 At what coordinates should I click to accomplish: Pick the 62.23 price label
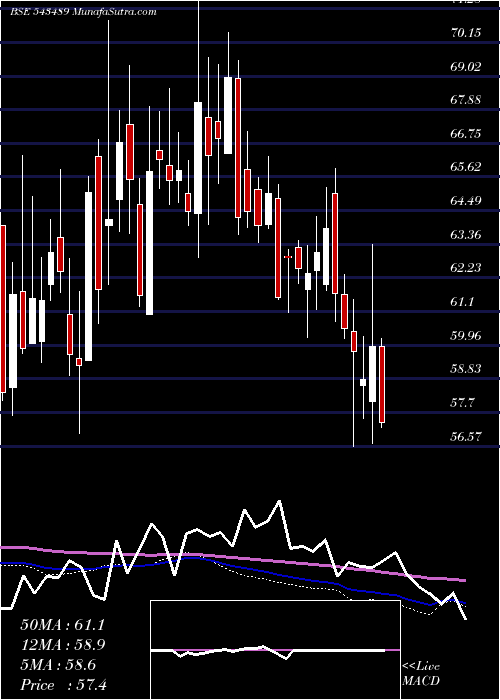pos(466,268)
